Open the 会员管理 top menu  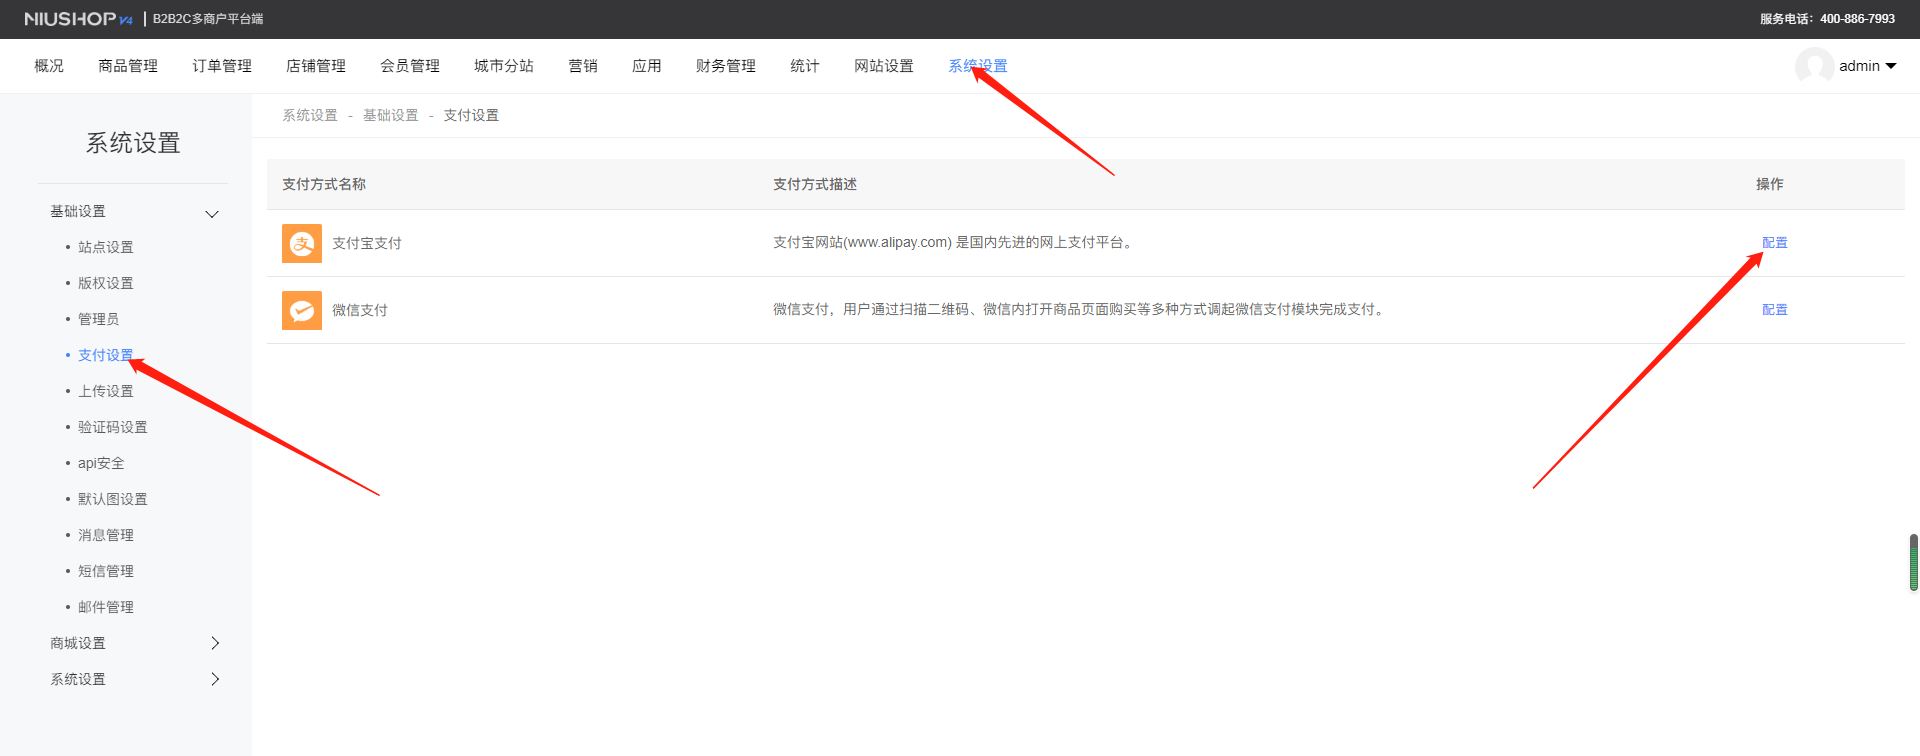[x=410, y=66]
